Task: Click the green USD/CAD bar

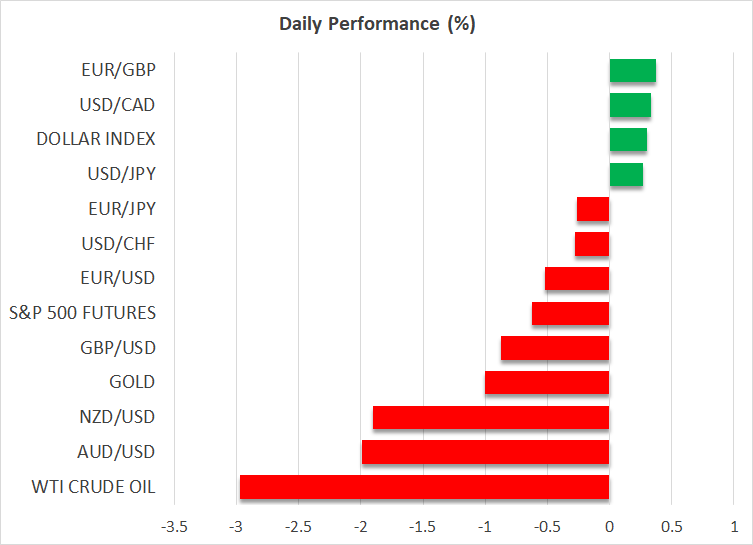Action: point(630,105)
